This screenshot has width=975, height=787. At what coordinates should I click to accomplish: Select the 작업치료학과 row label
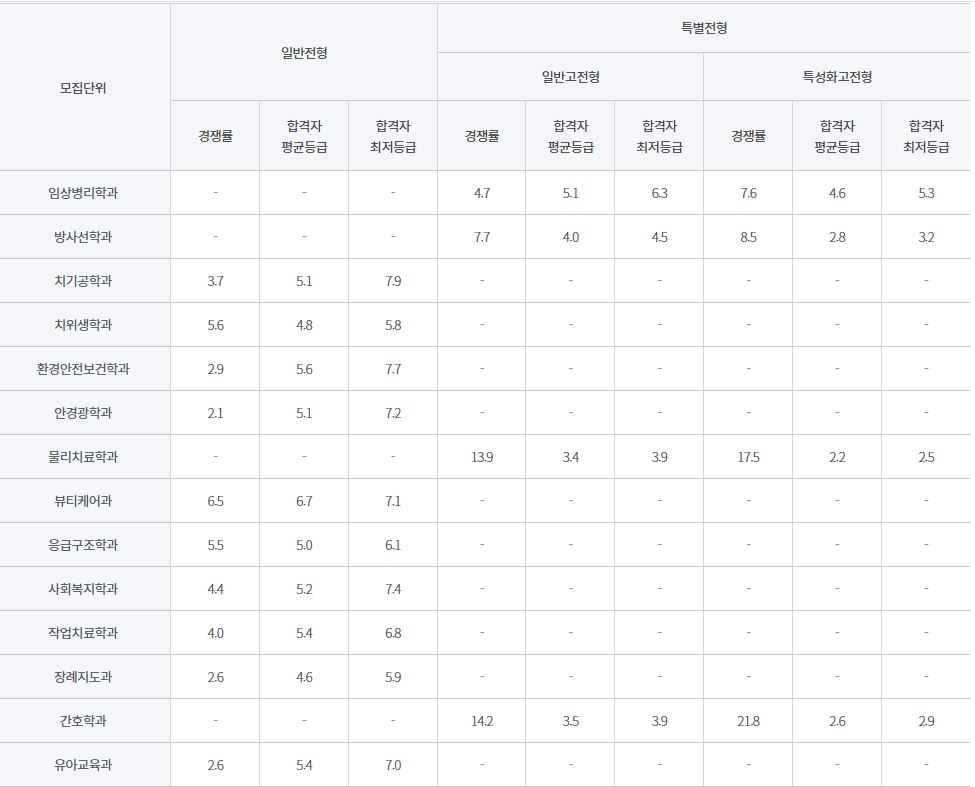coord(83,633)
